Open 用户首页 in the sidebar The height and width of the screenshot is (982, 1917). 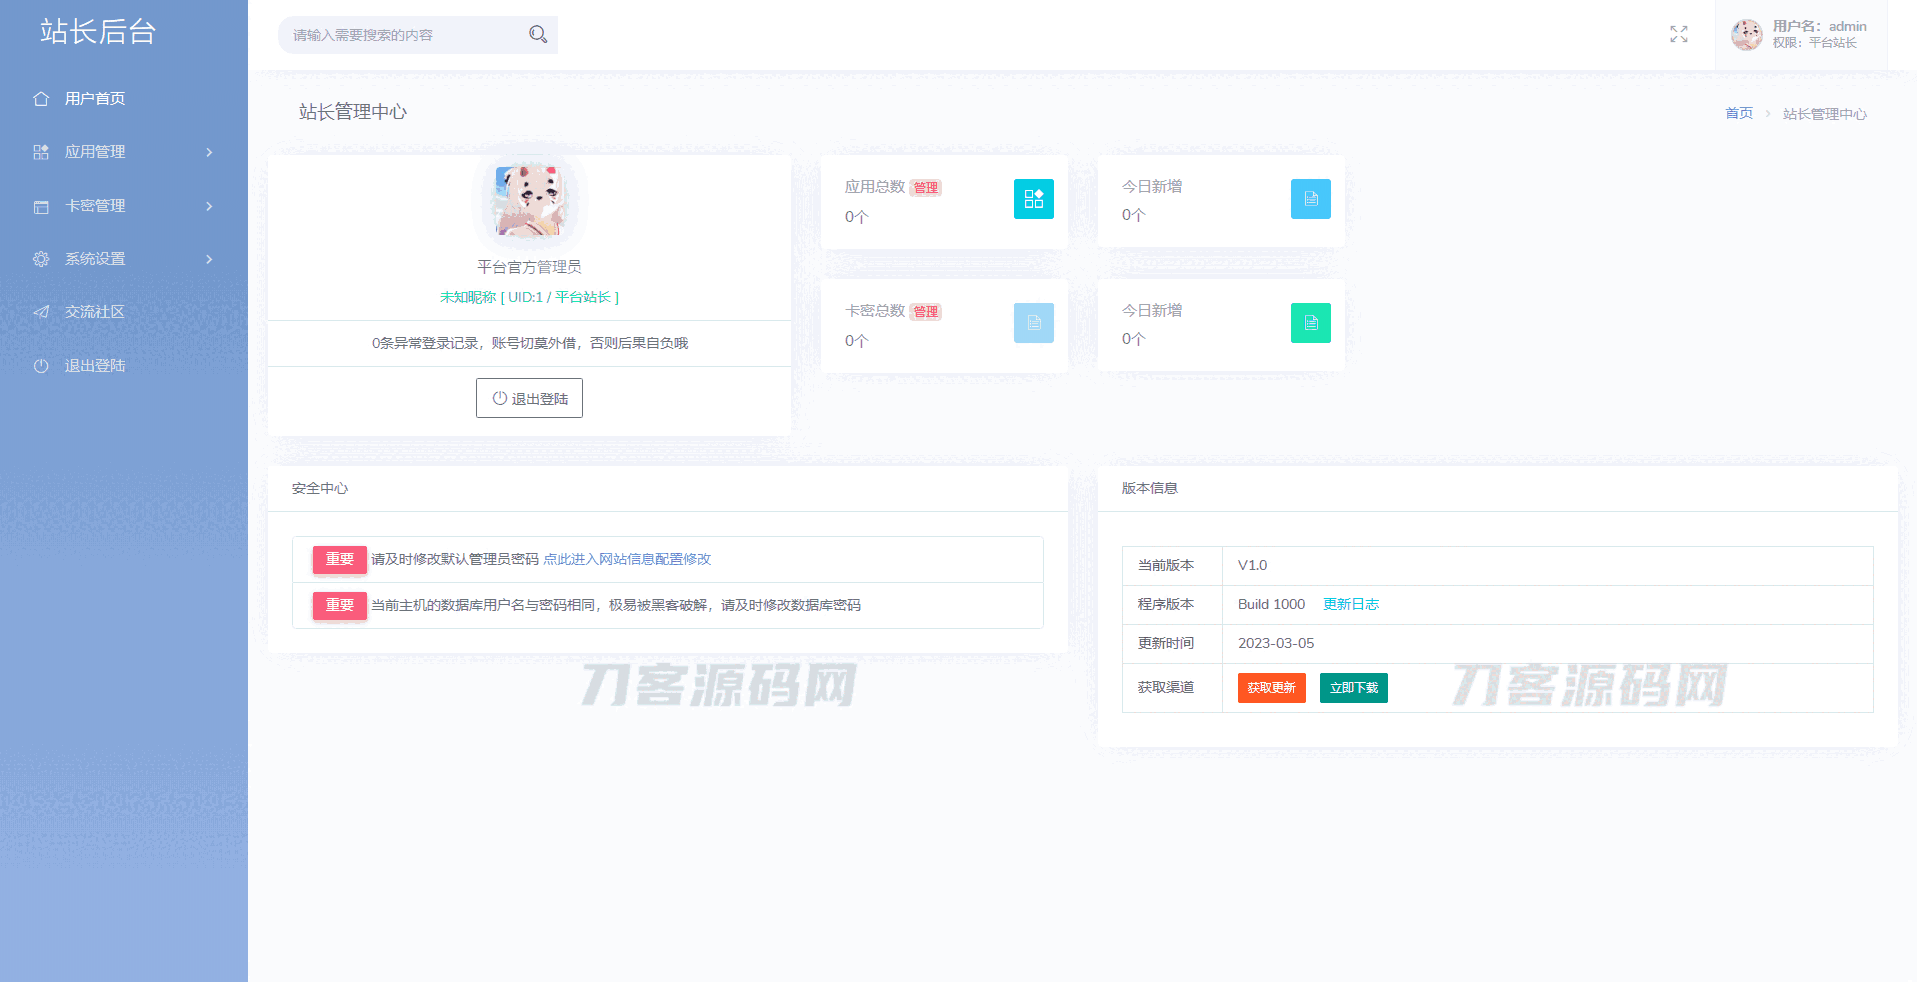pyautogui.click(x=95, y=99)
